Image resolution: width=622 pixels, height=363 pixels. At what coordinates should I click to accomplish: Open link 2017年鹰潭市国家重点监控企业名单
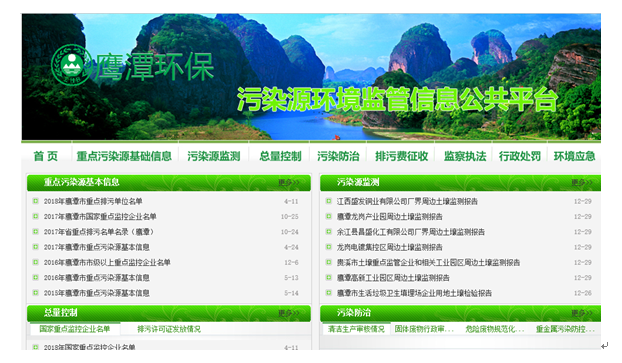pos(100,217)
